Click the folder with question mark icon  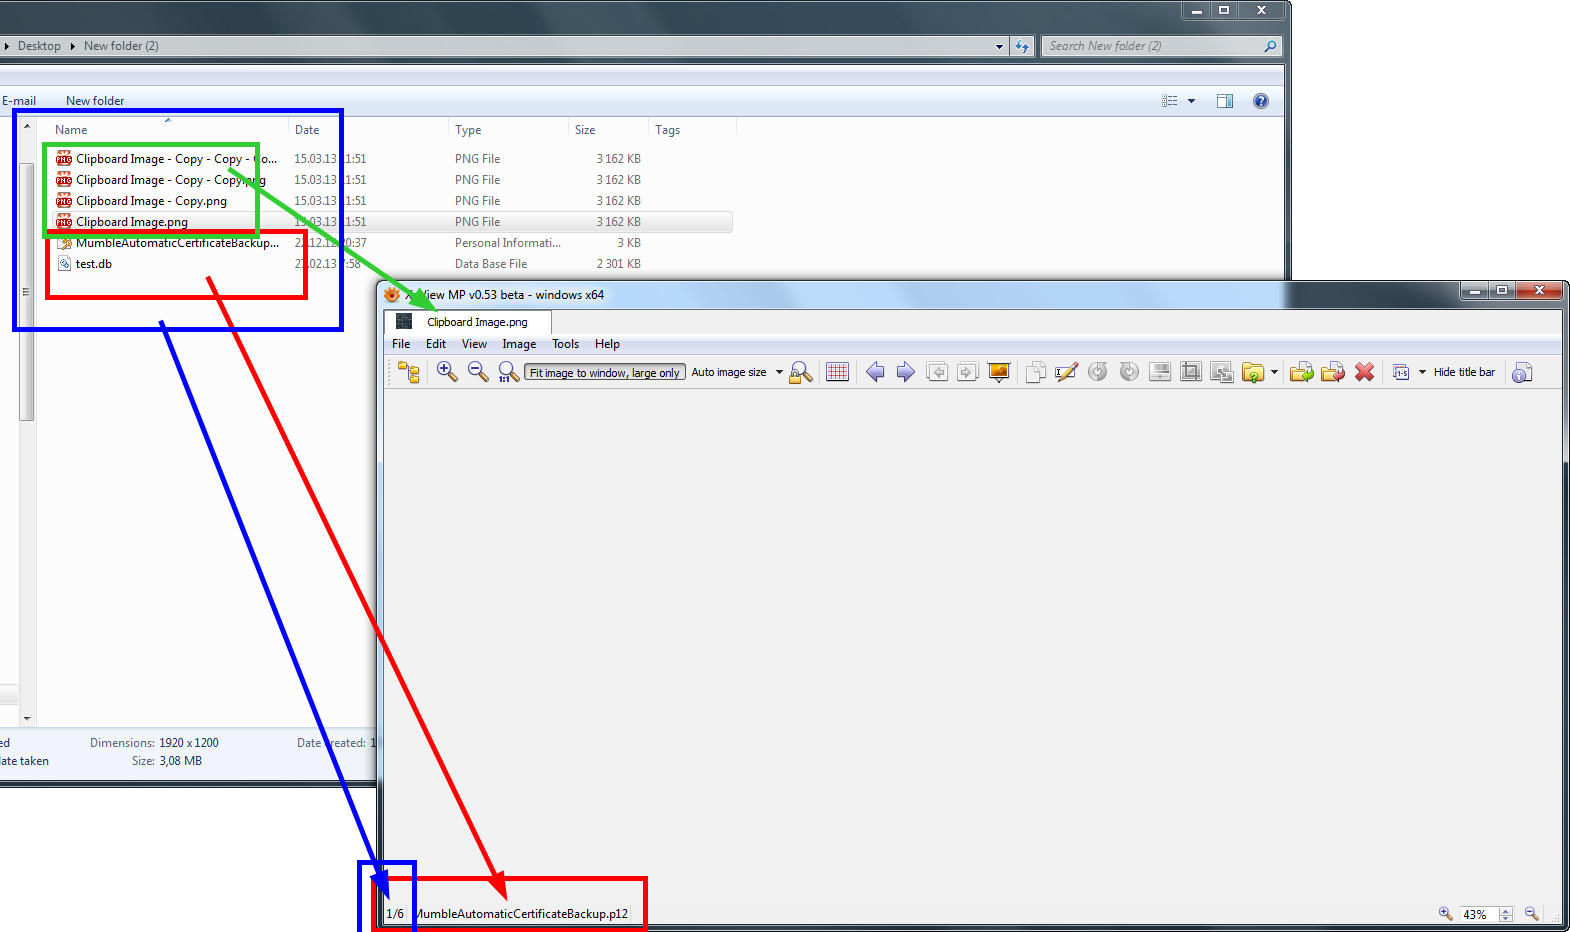pos(1253,372)
